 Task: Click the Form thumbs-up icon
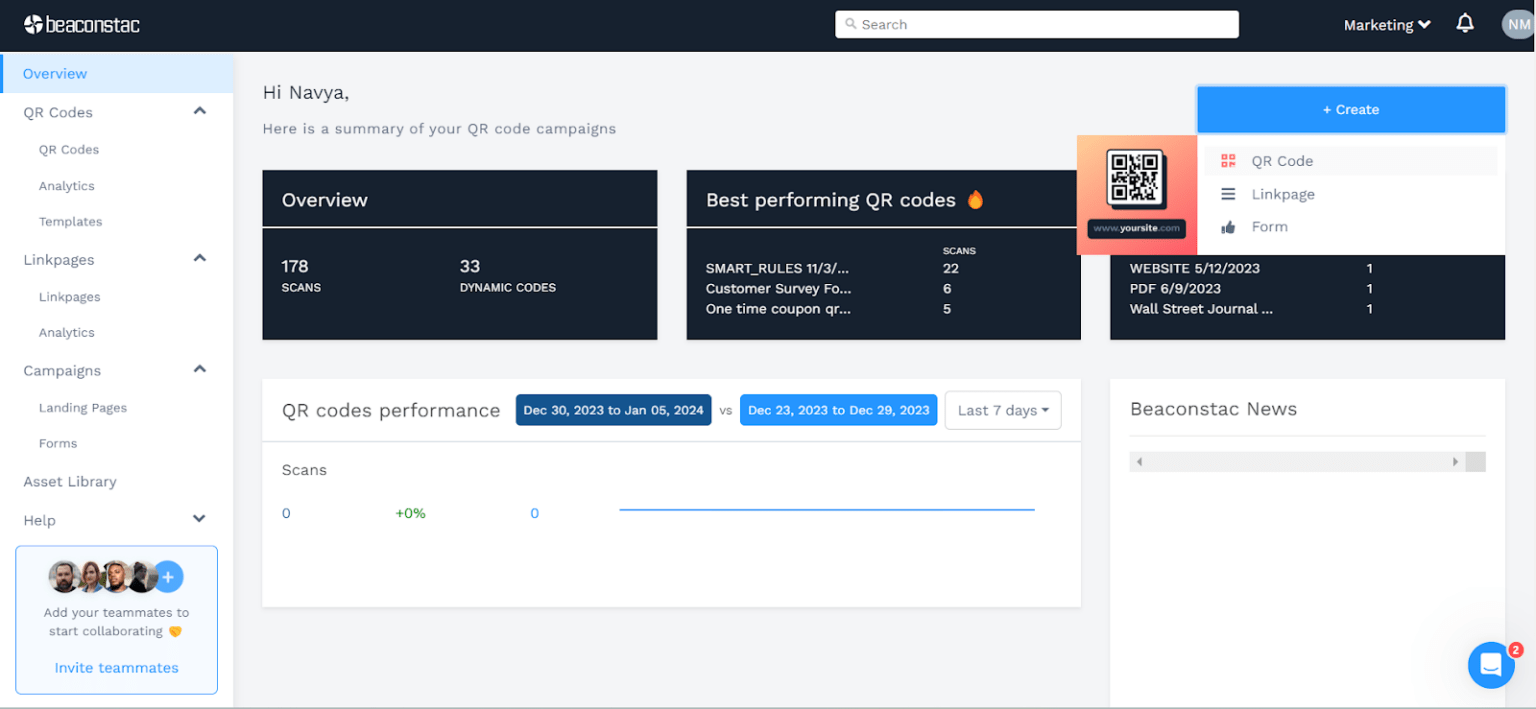(1228, 227)
